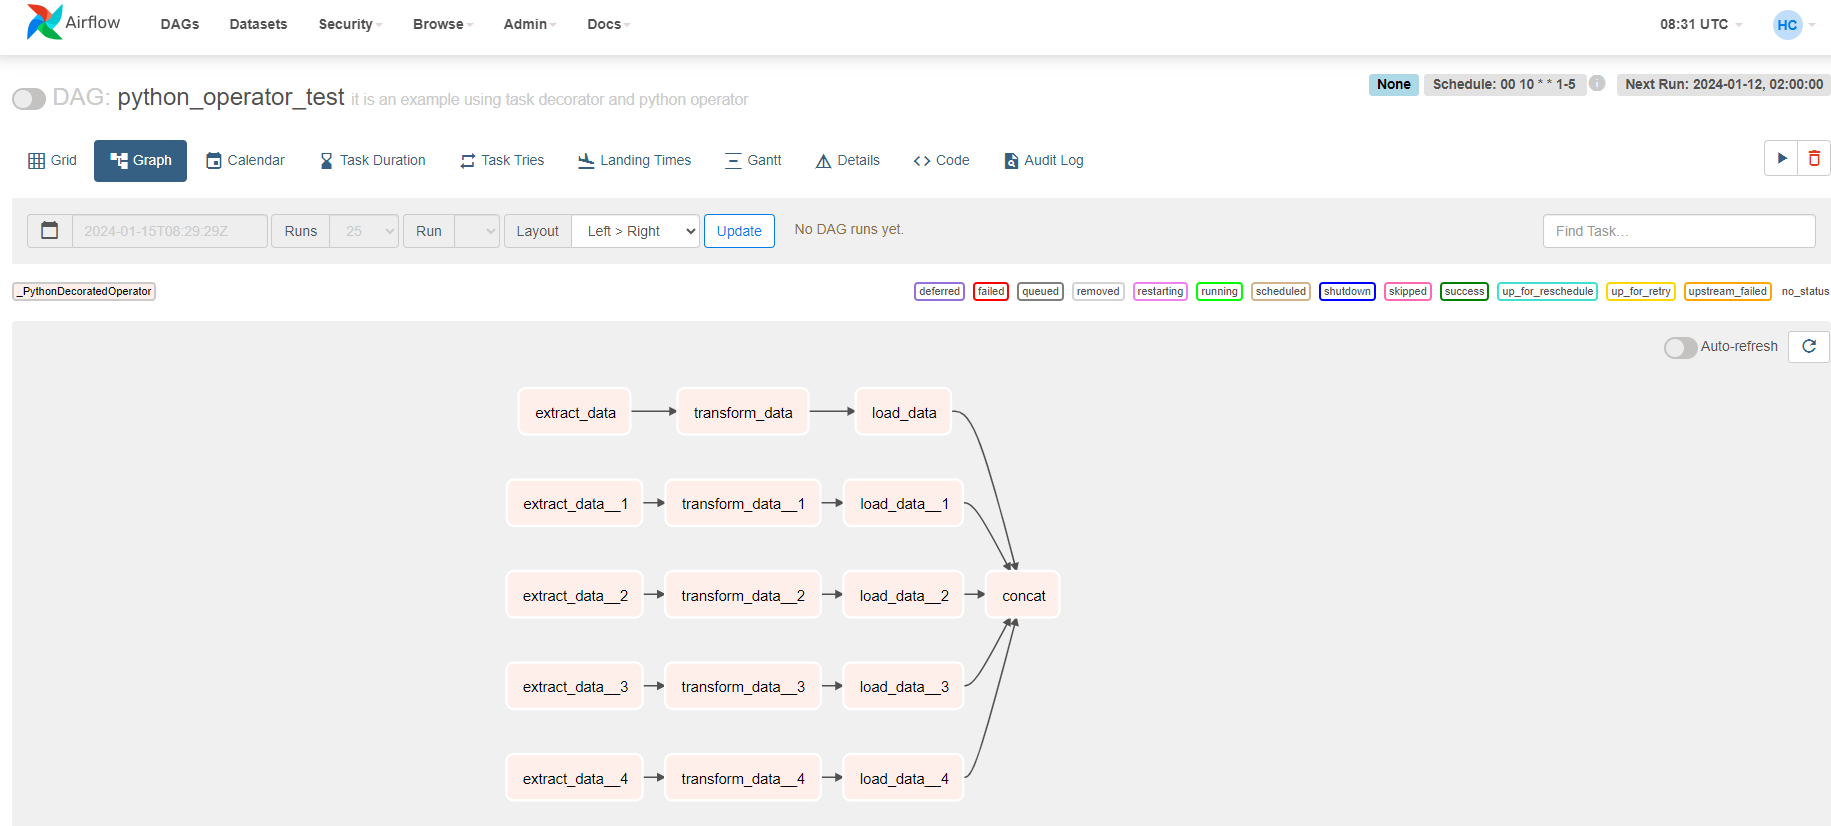Image resolution: width=1831 pixels, height=826 pixels.
Task: Click the running status legend badge
Action: click(1219, 291)
